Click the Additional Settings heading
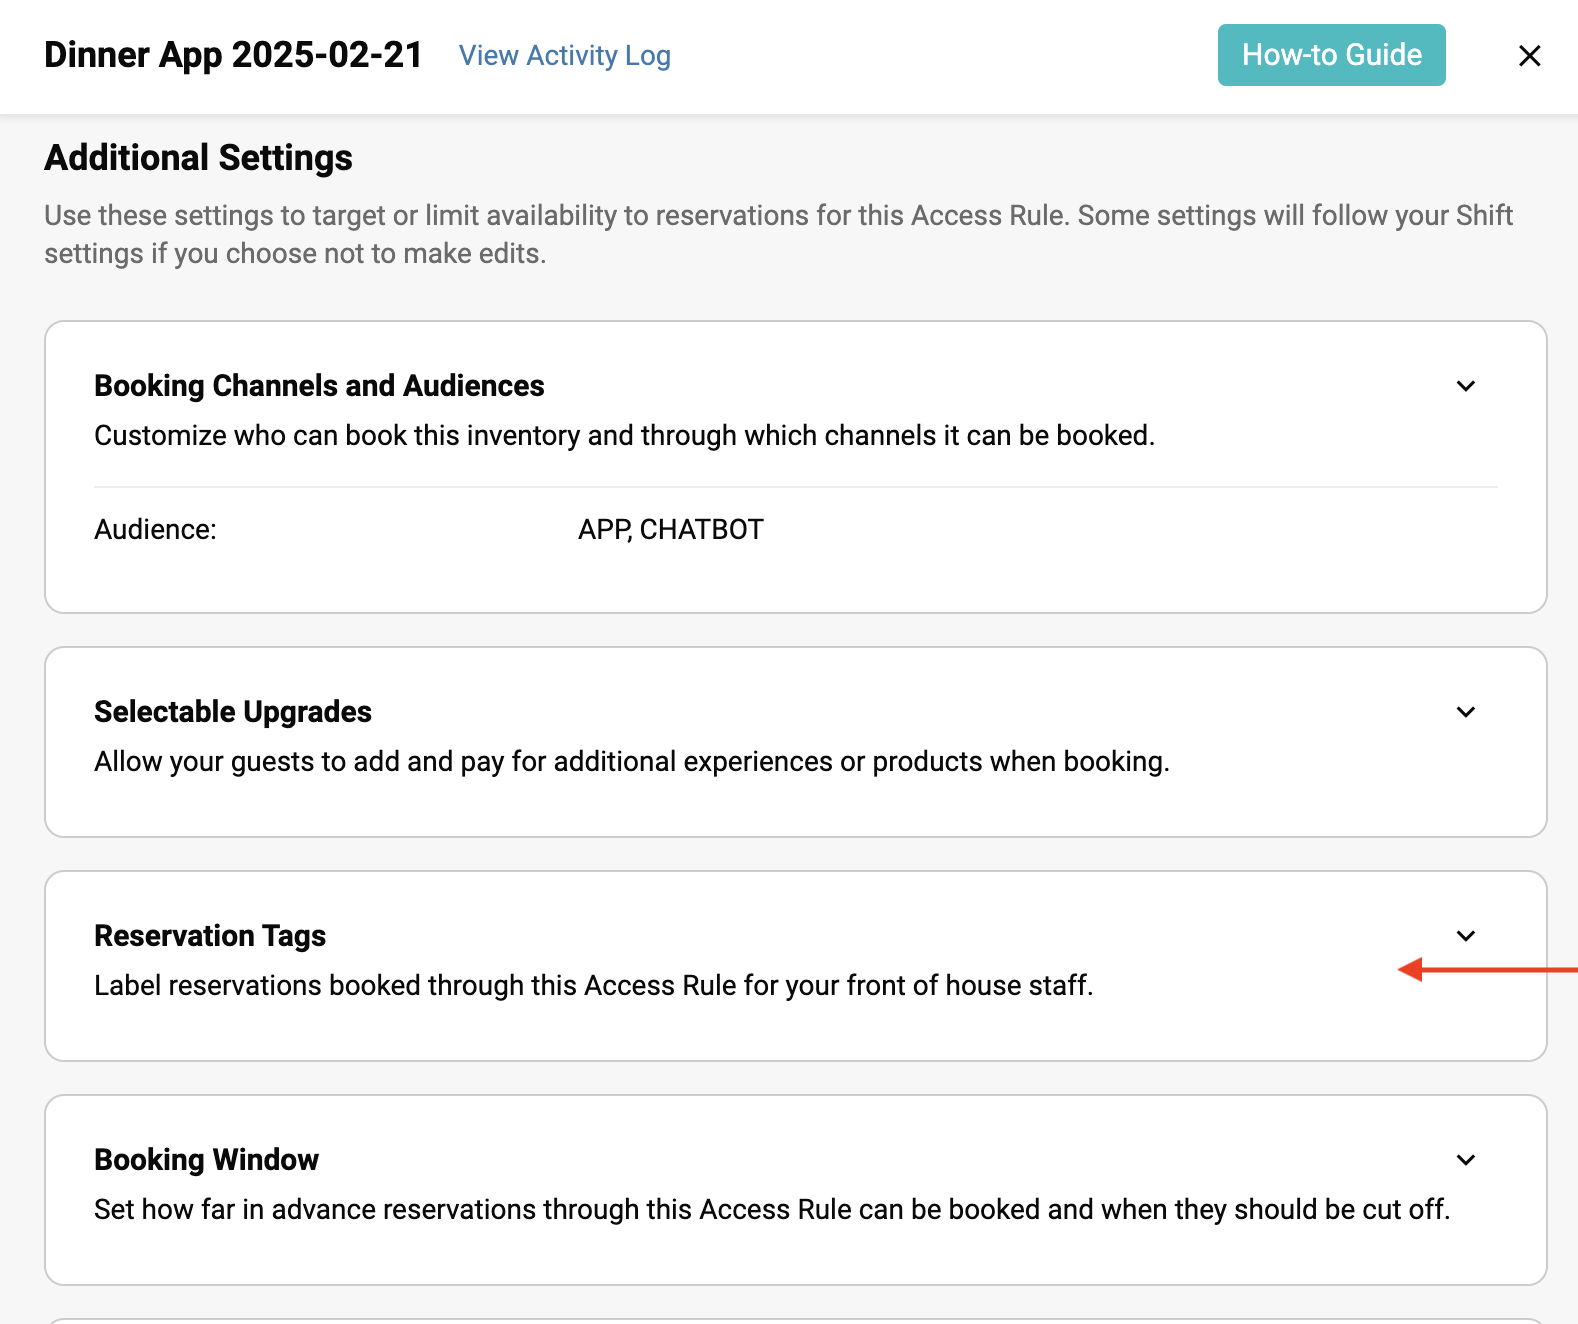This screenshot has height=1324, width=1578. [x=198, y=158]
